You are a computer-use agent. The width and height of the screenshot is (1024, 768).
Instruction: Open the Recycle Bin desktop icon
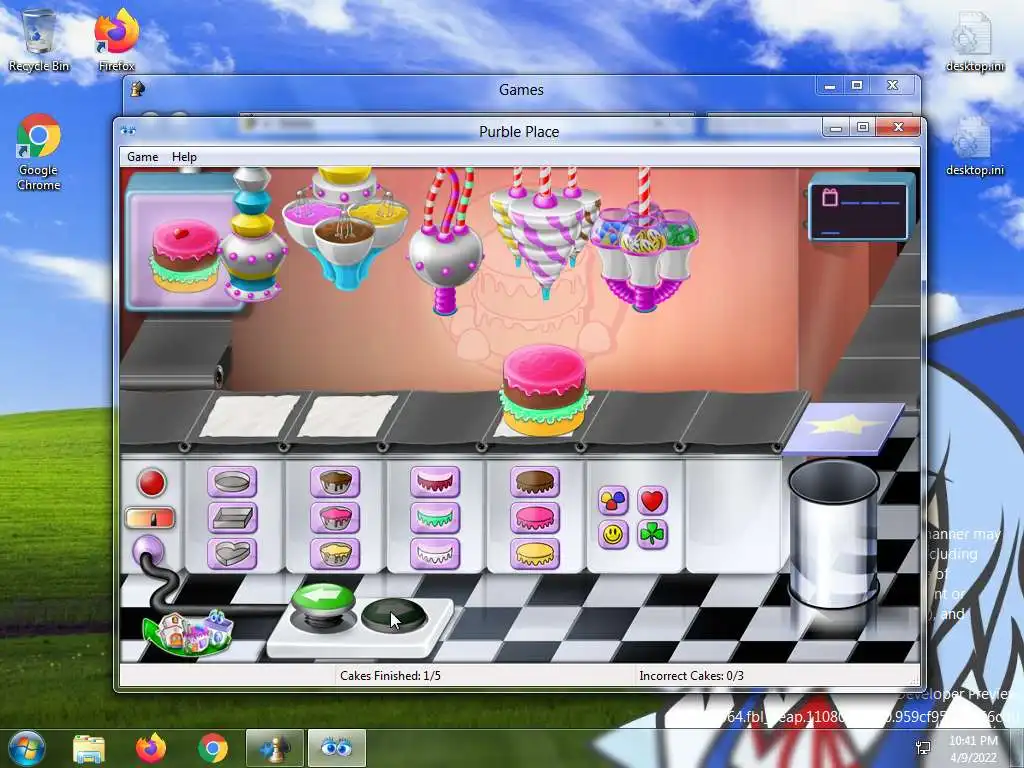tap(39, 40)
